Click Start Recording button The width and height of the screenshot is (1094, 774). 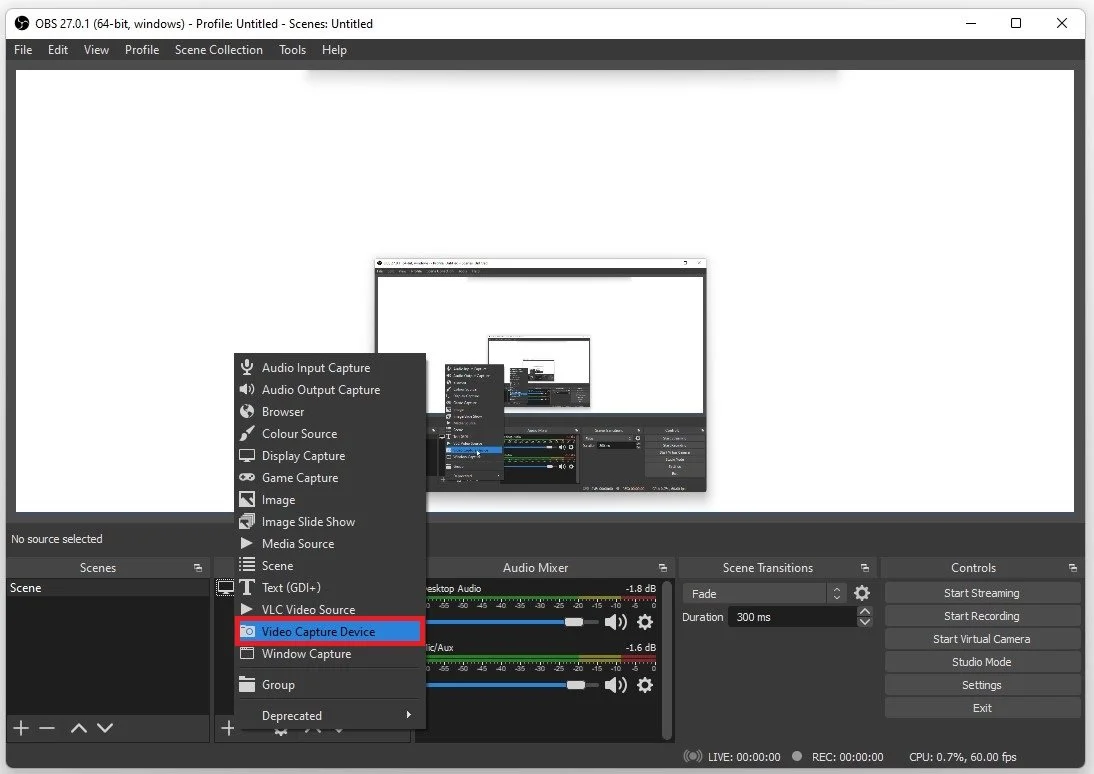(x=982, y=616)
